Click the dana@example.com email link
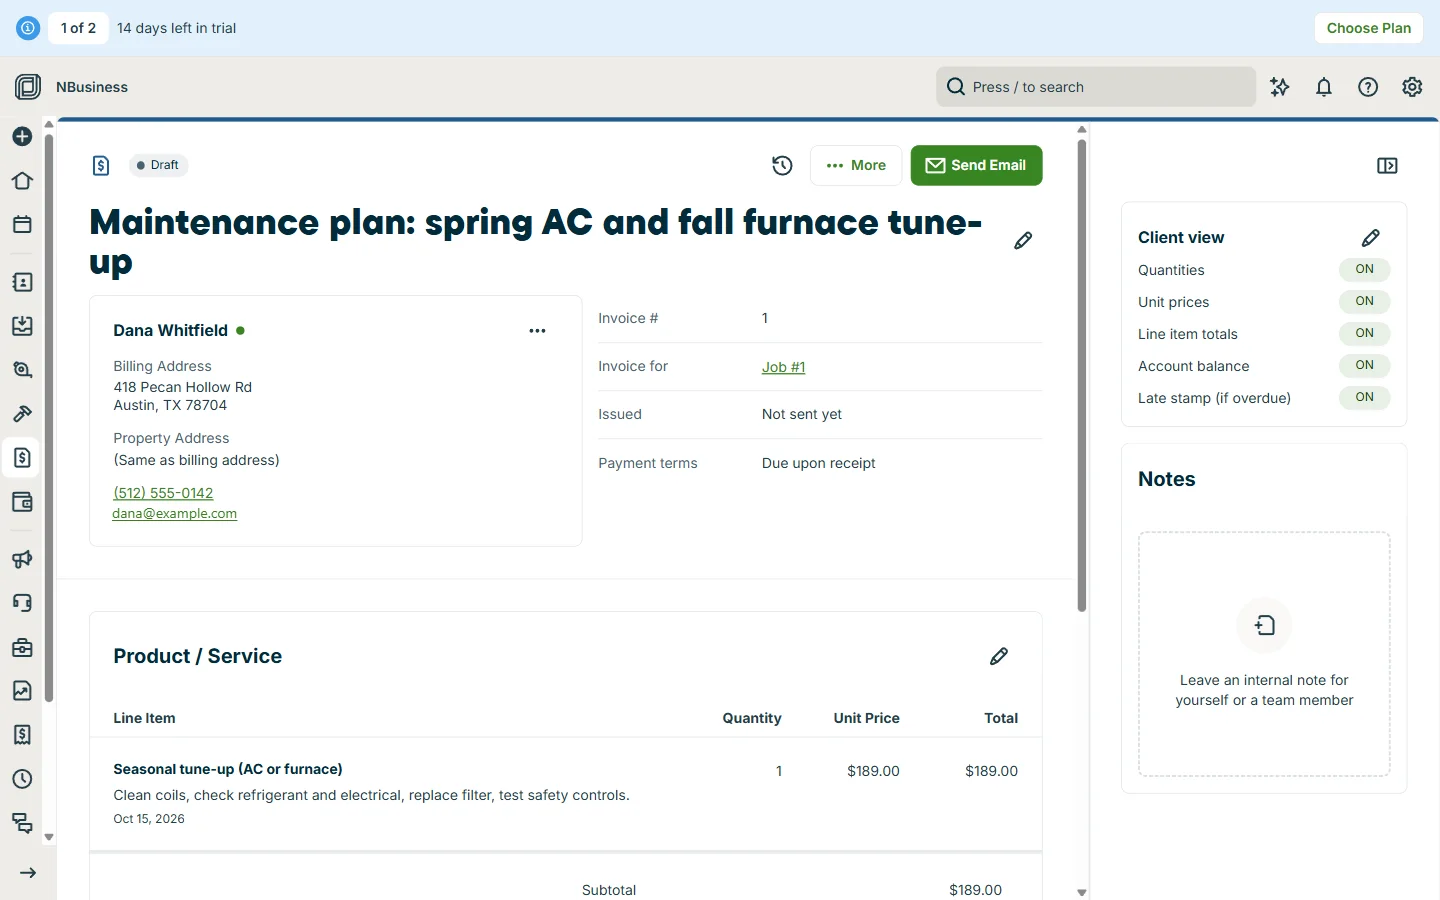The width and height of the screenshot is (1440, 900). 175,513
